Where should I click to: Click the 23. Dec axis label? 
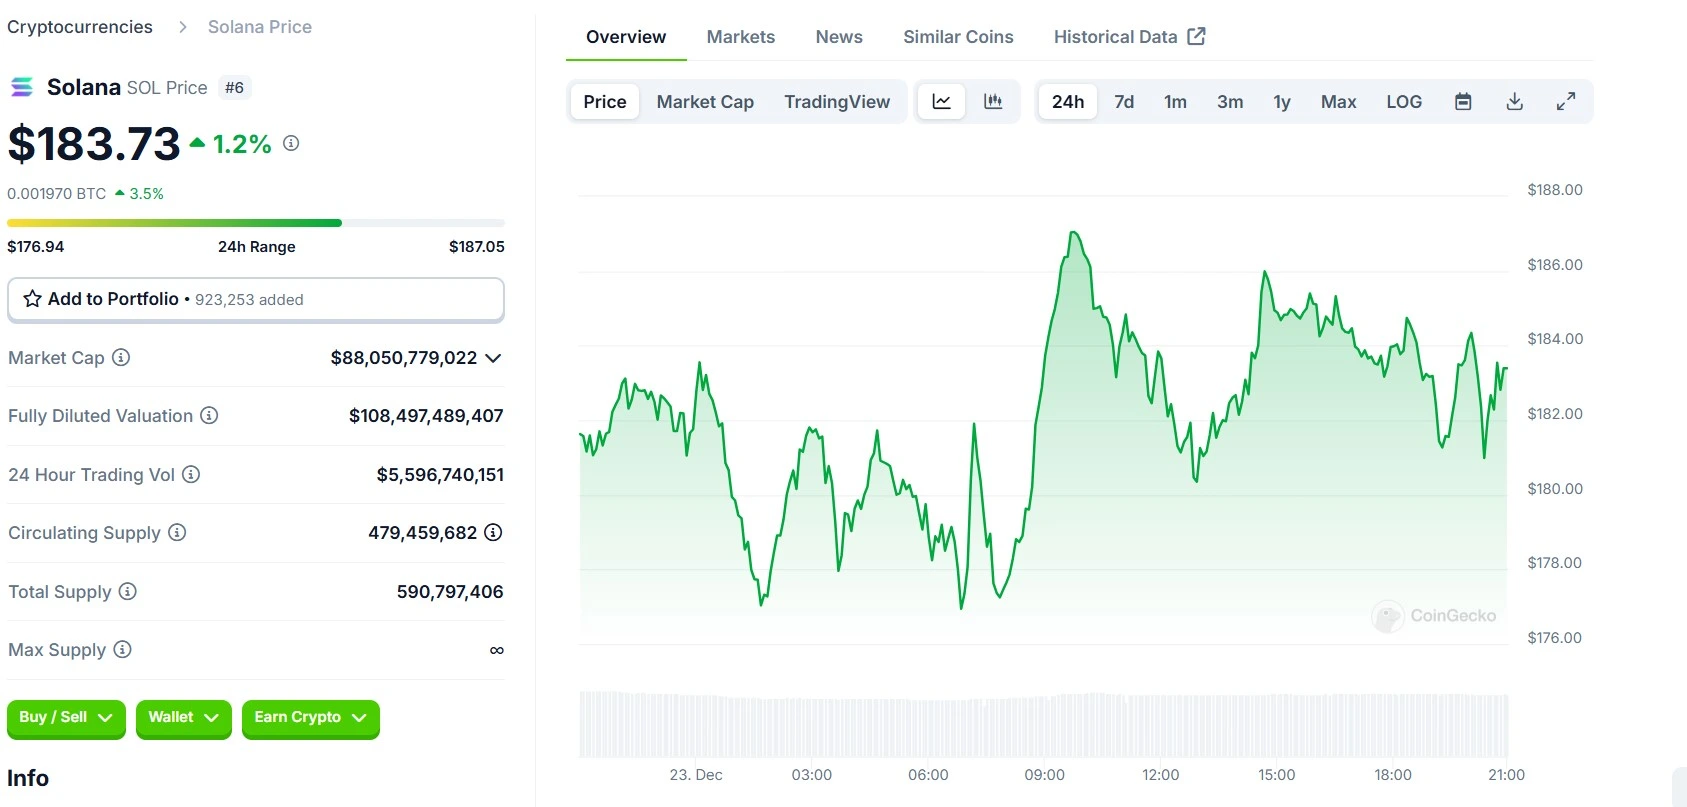click(x=696, y=775)
